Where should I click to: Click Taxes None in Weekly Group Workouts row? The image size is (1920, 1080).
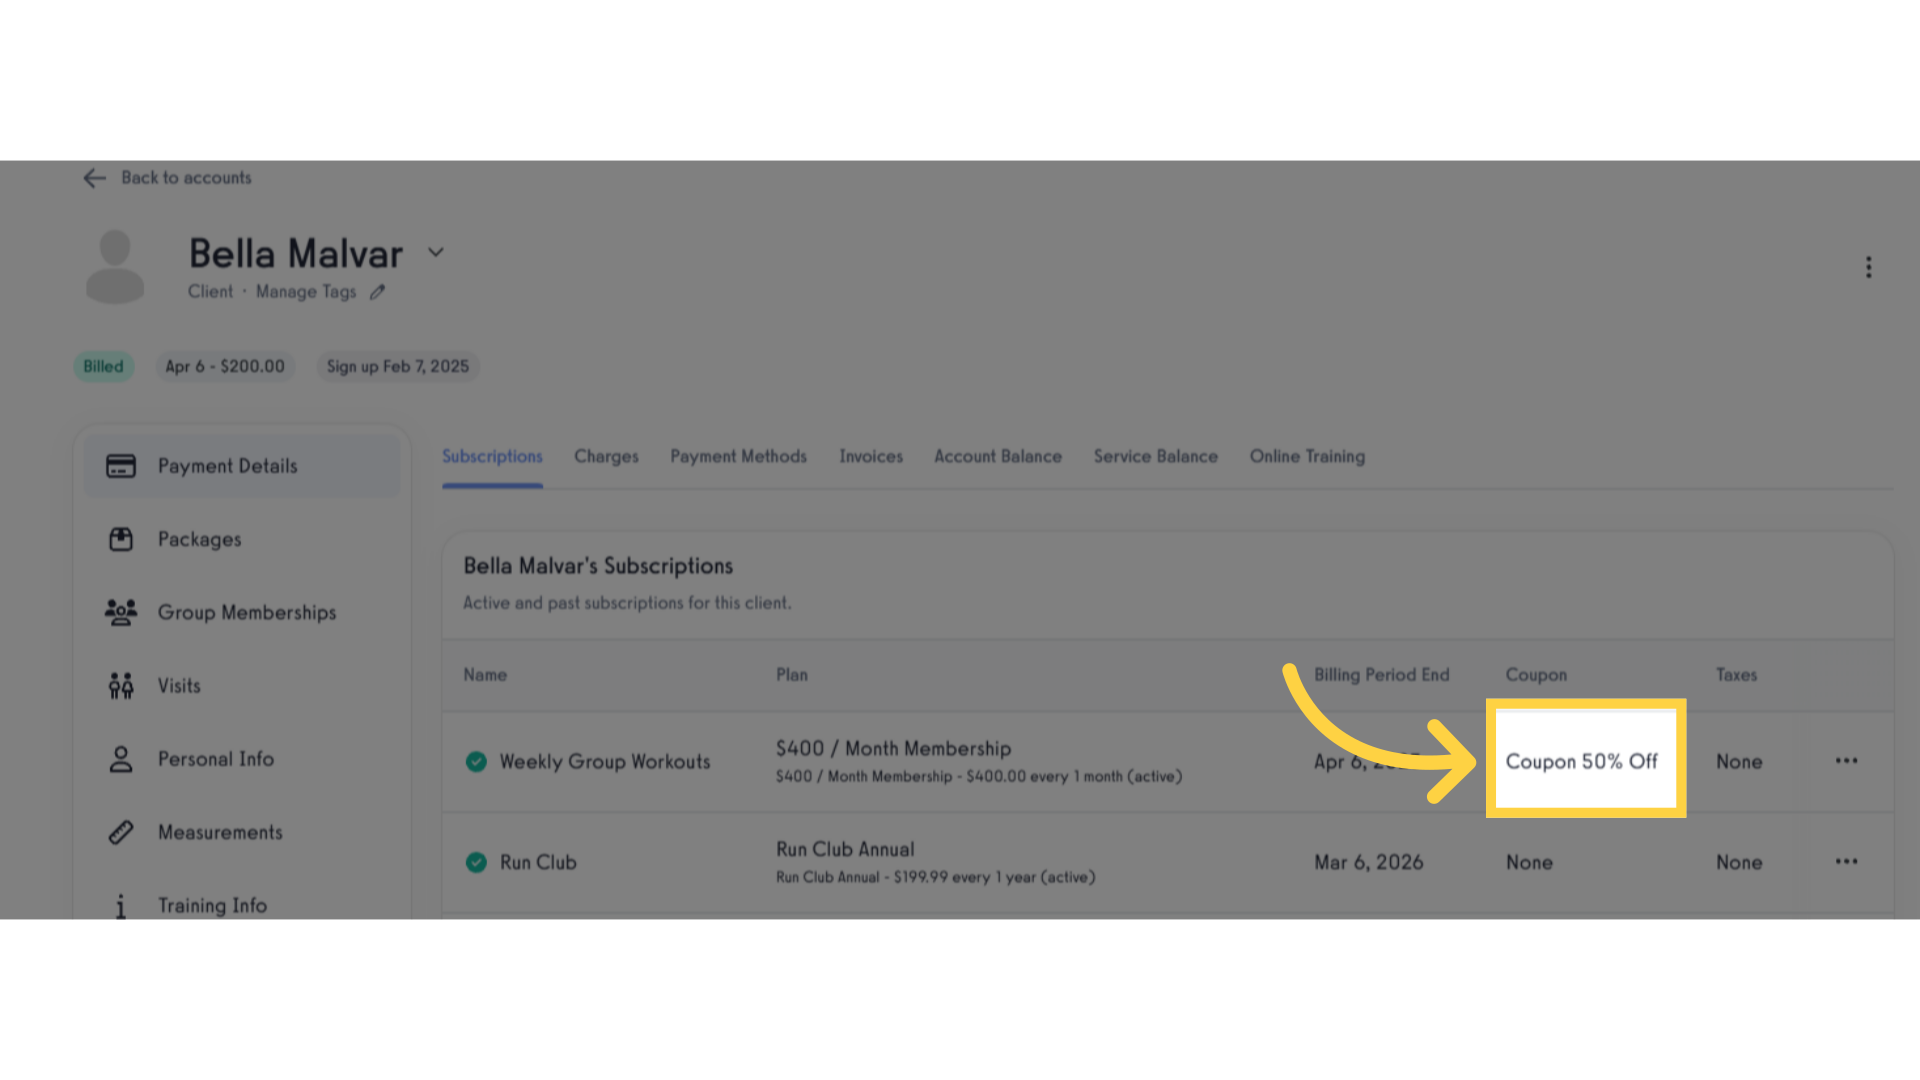coord(1739,762)
